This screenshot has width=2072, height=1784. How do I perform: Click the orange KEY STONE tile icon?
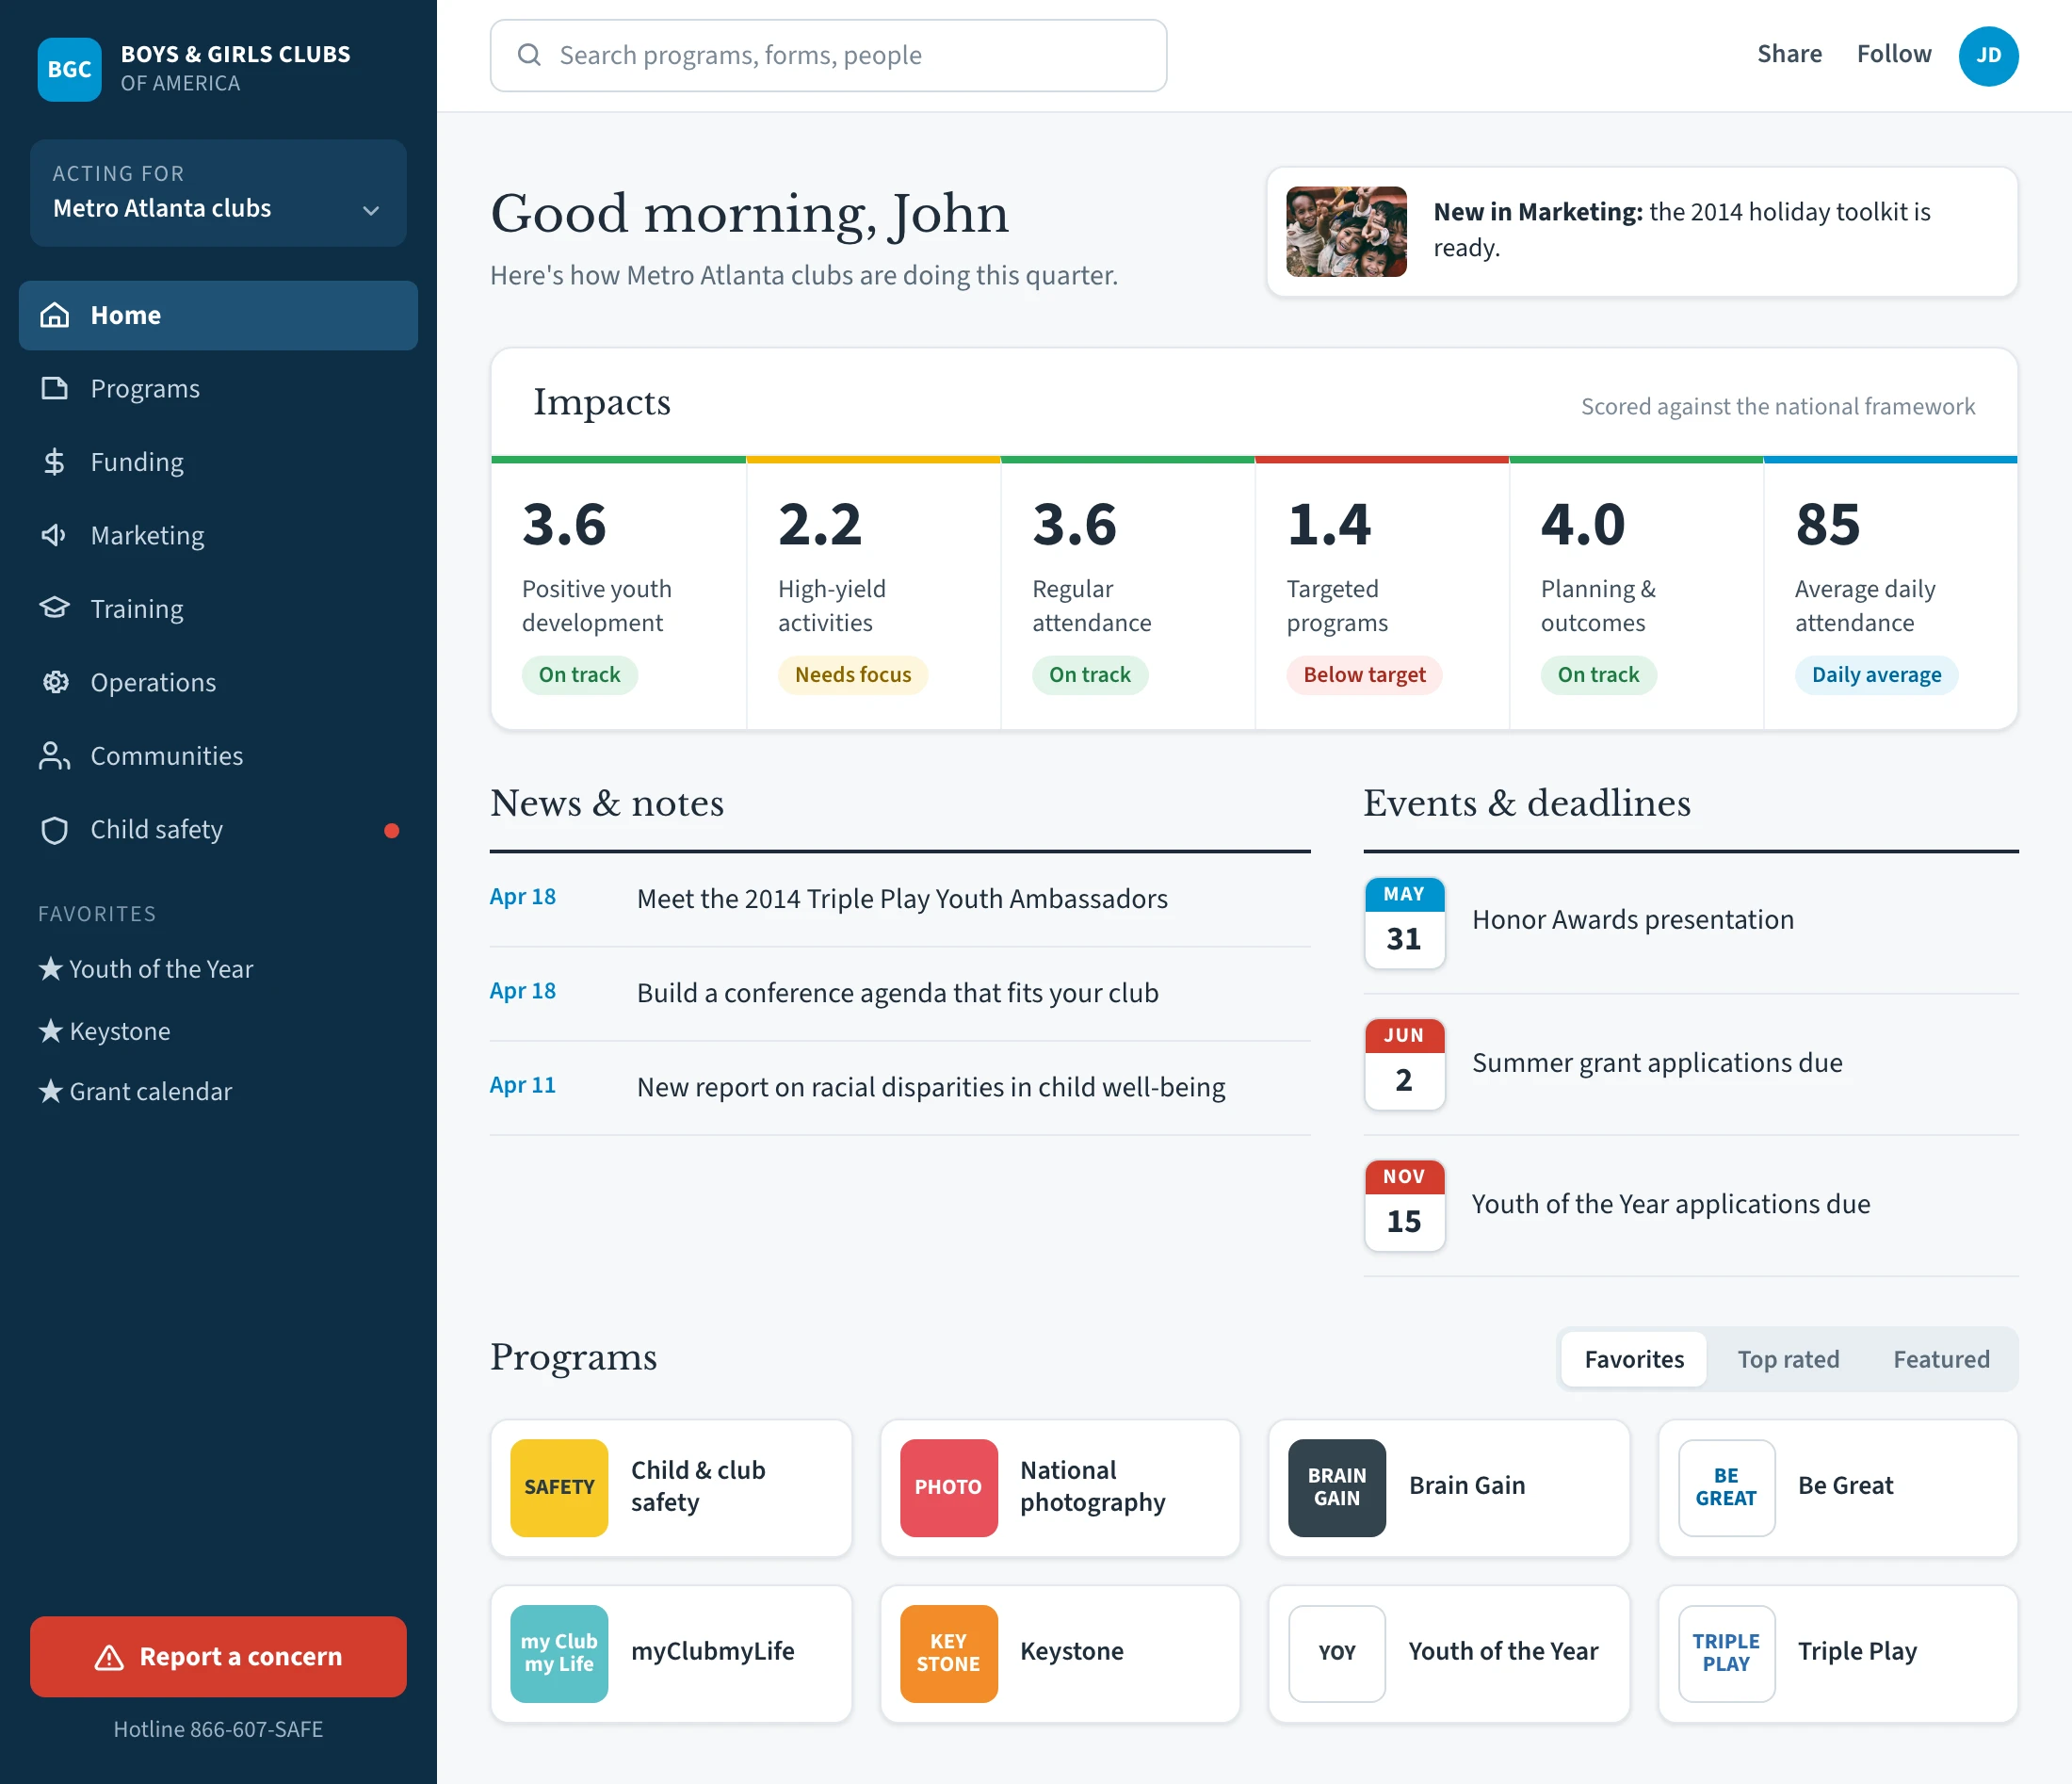click(x=948, y=1653)
